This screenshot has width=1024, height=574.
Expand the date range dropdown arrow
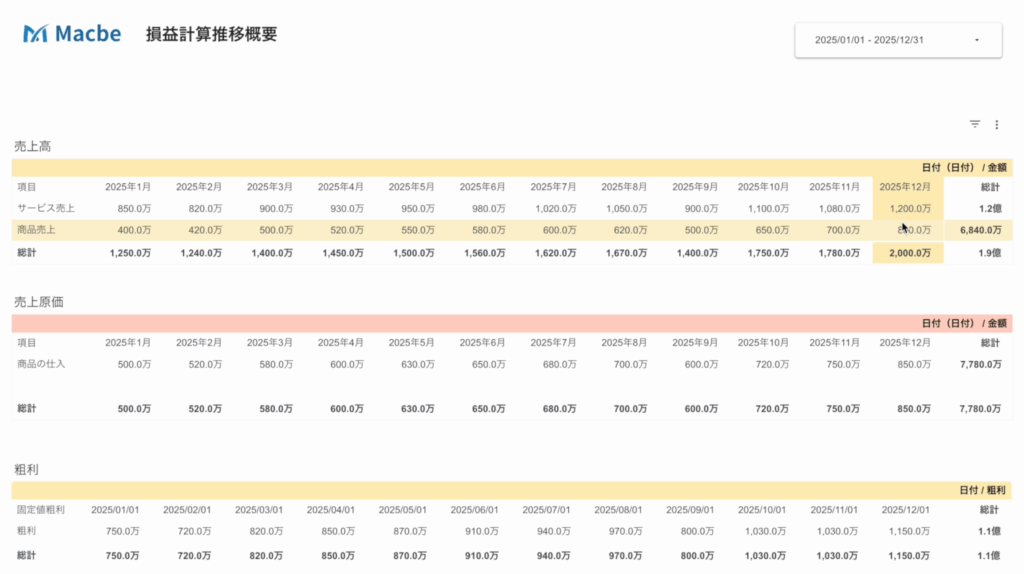(976, 41)
